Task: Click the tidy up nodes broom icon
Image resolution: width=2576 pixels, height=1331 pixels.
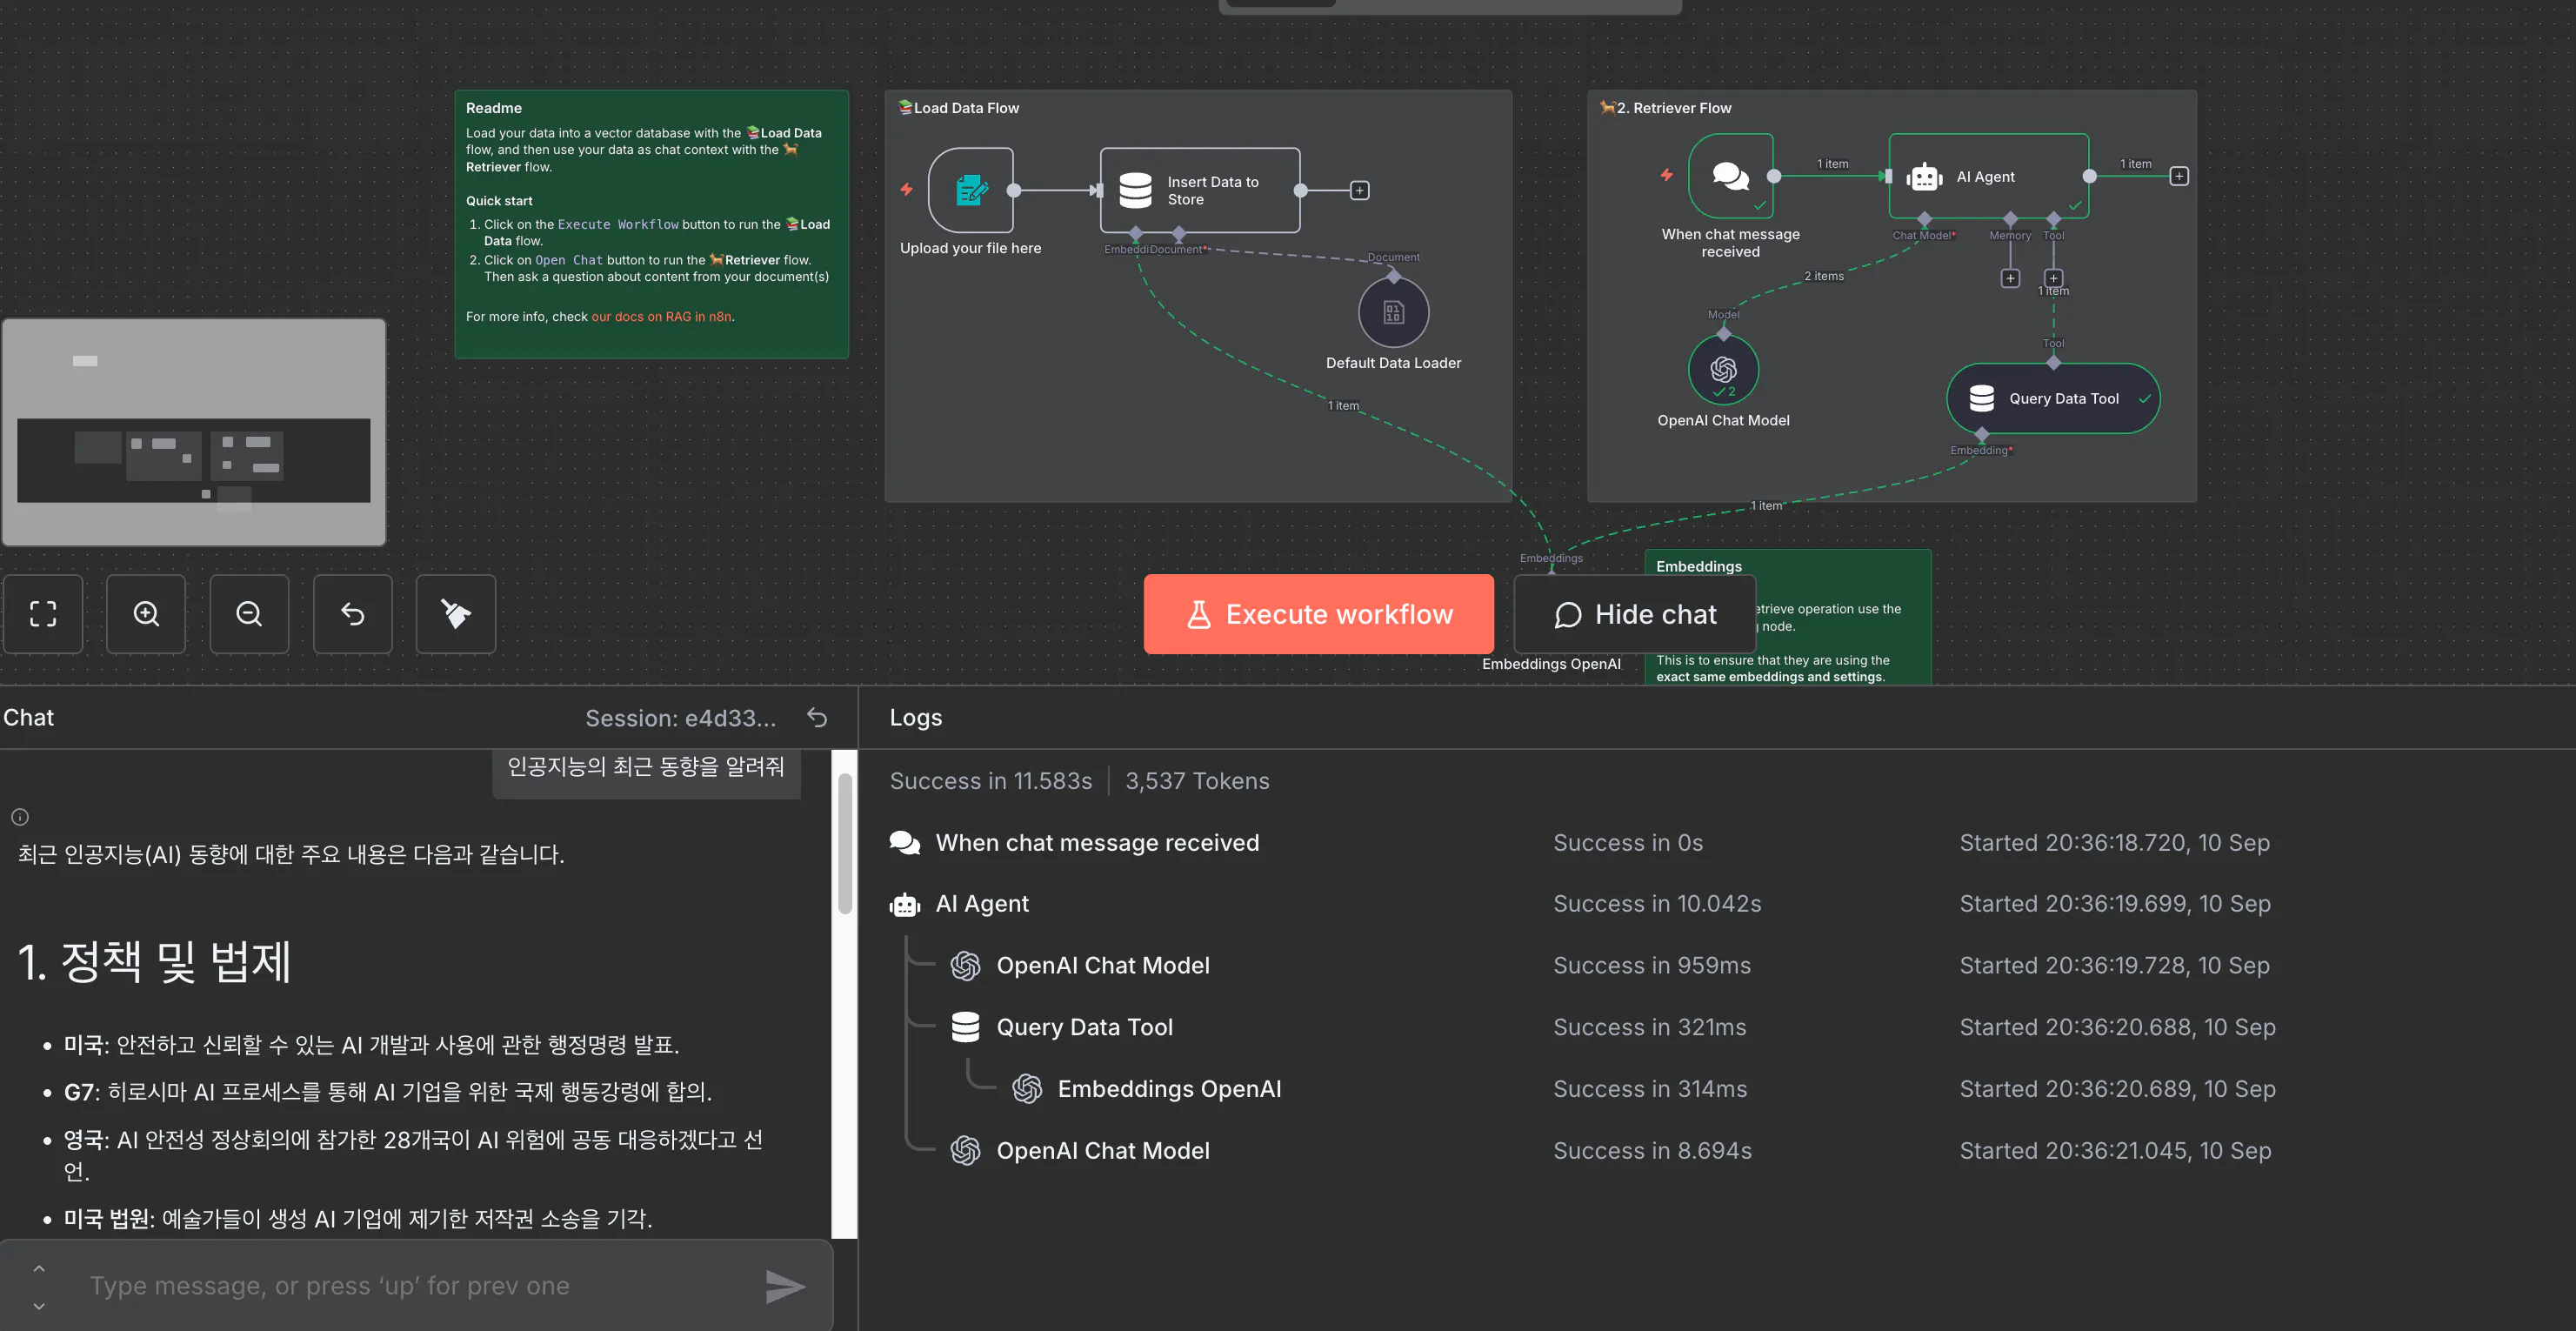Action: [x=455, y=614]
